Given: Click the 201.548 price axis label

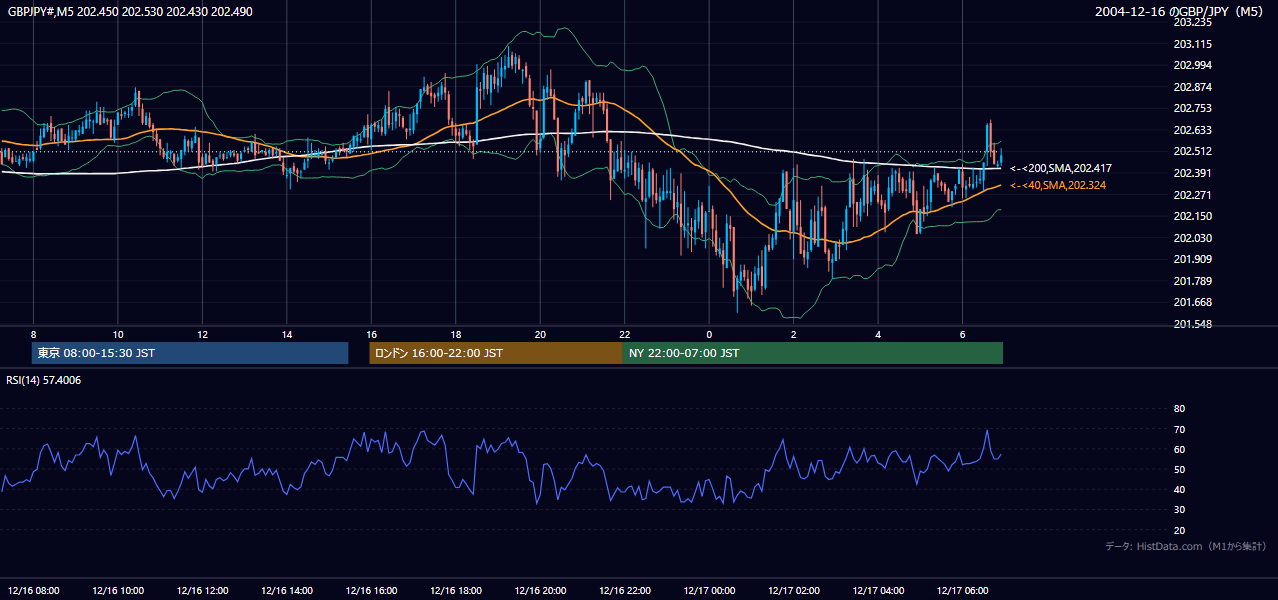Looking at the screenshot, I should point(1192,324).
